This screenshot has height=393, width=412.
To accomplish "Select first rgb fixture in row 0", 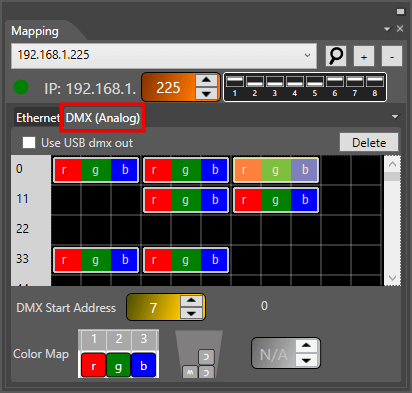I will (96, 170).
